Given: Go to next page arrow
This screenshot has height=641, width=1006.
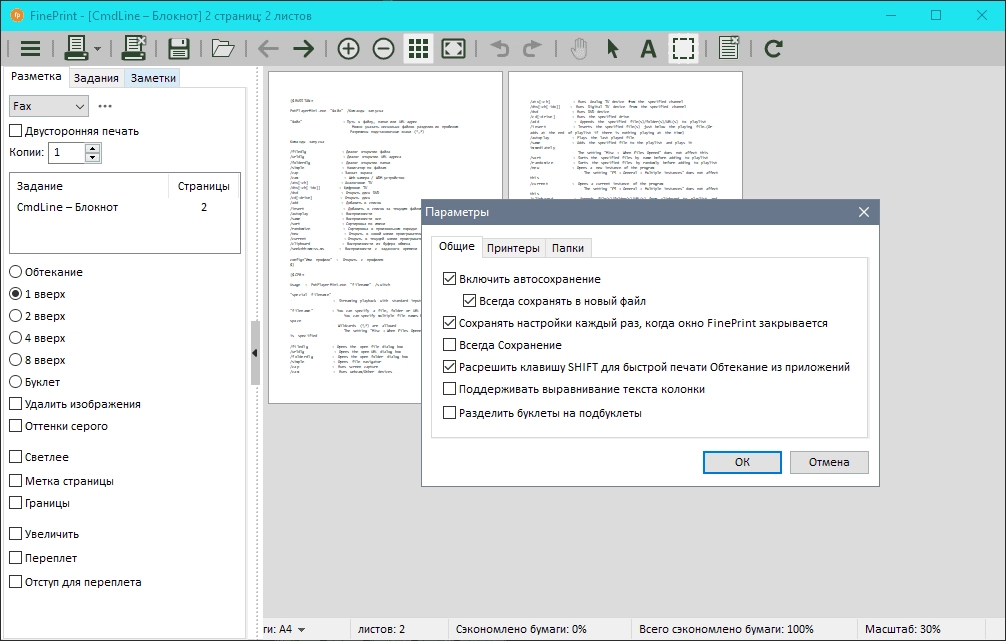Looking at the screenshot, I should [303, 49].
